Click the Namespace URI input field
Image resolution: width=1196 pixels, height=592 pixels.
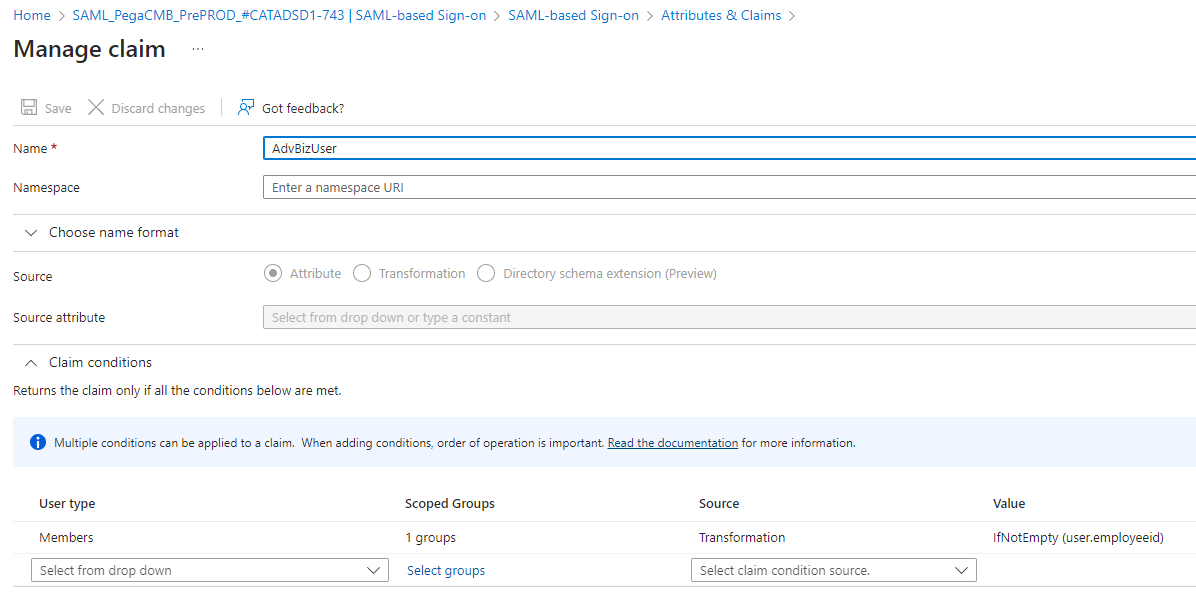(729, 187)
